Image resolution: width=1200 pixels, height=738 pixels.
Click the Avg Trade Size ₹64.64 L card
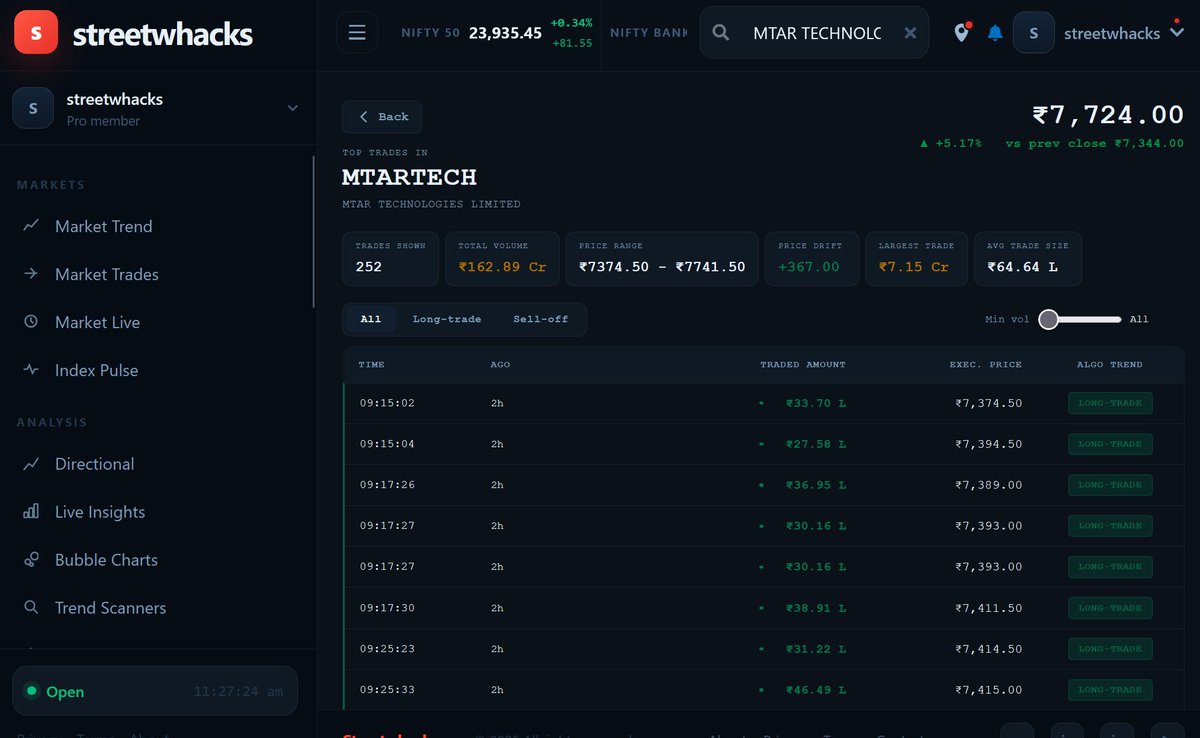click(x=1028, y=259)
